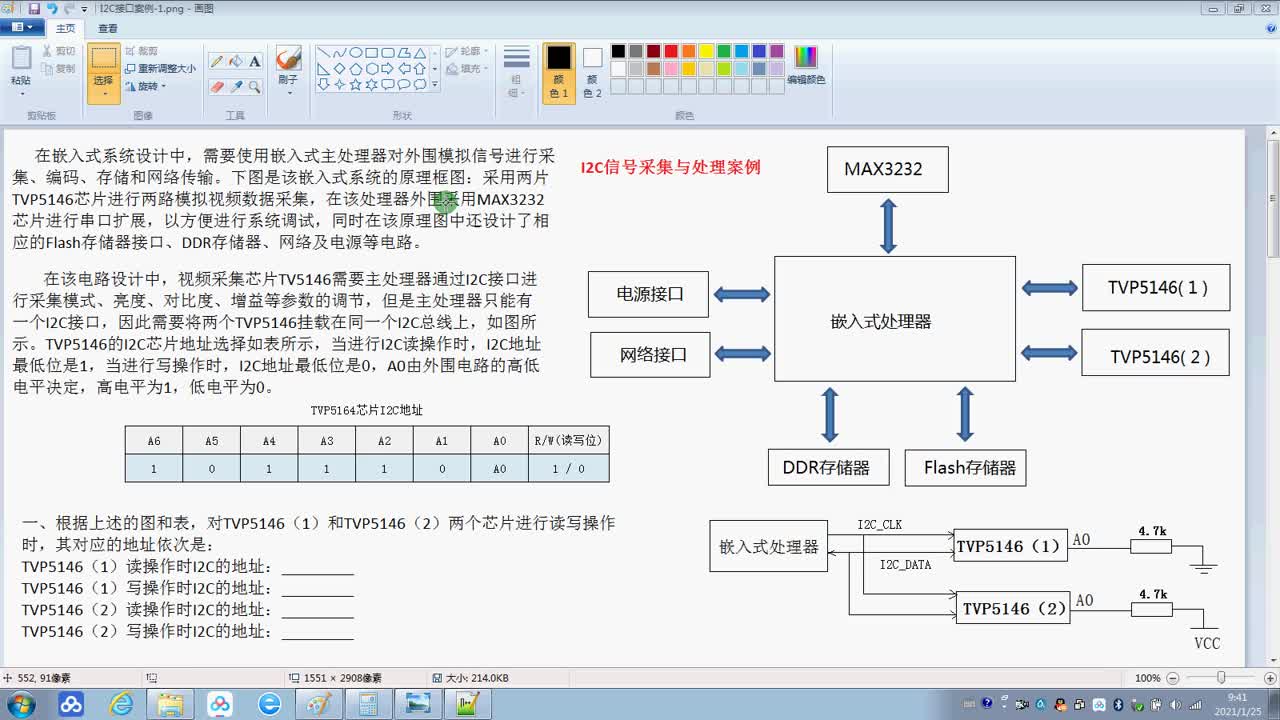The height and width of the screenshot is (720, 1280).
Task: Choose the Oval shape in shapes gallery
Action: click(355, 52)
